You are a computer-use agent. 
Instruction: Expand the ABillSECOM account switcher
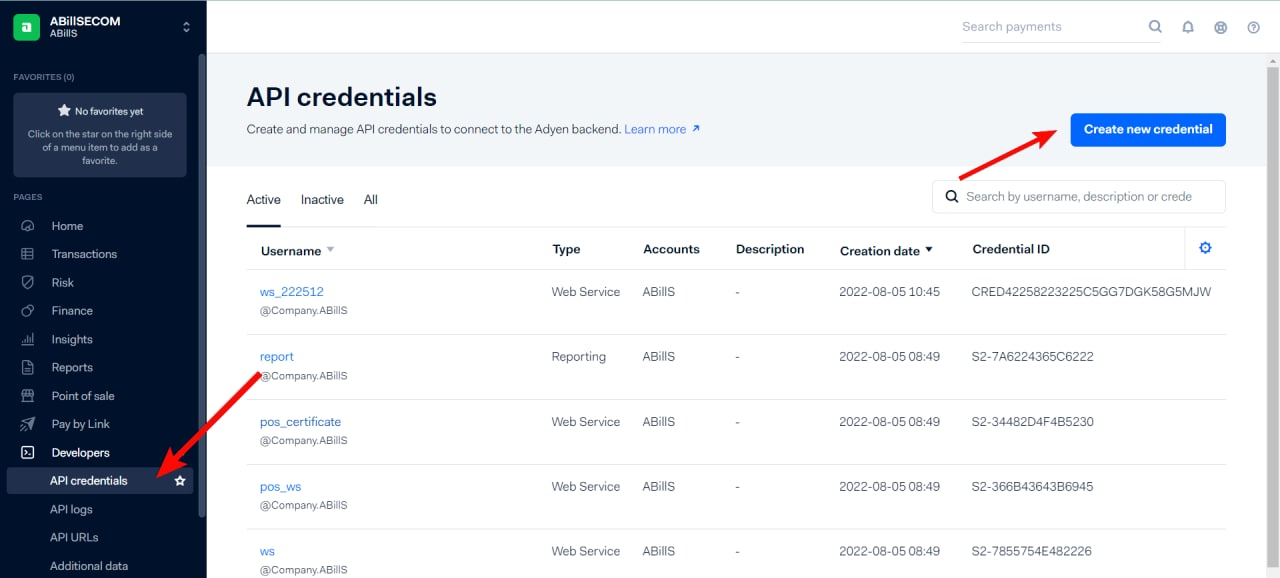pyautogui.click(x=186, y=27)
